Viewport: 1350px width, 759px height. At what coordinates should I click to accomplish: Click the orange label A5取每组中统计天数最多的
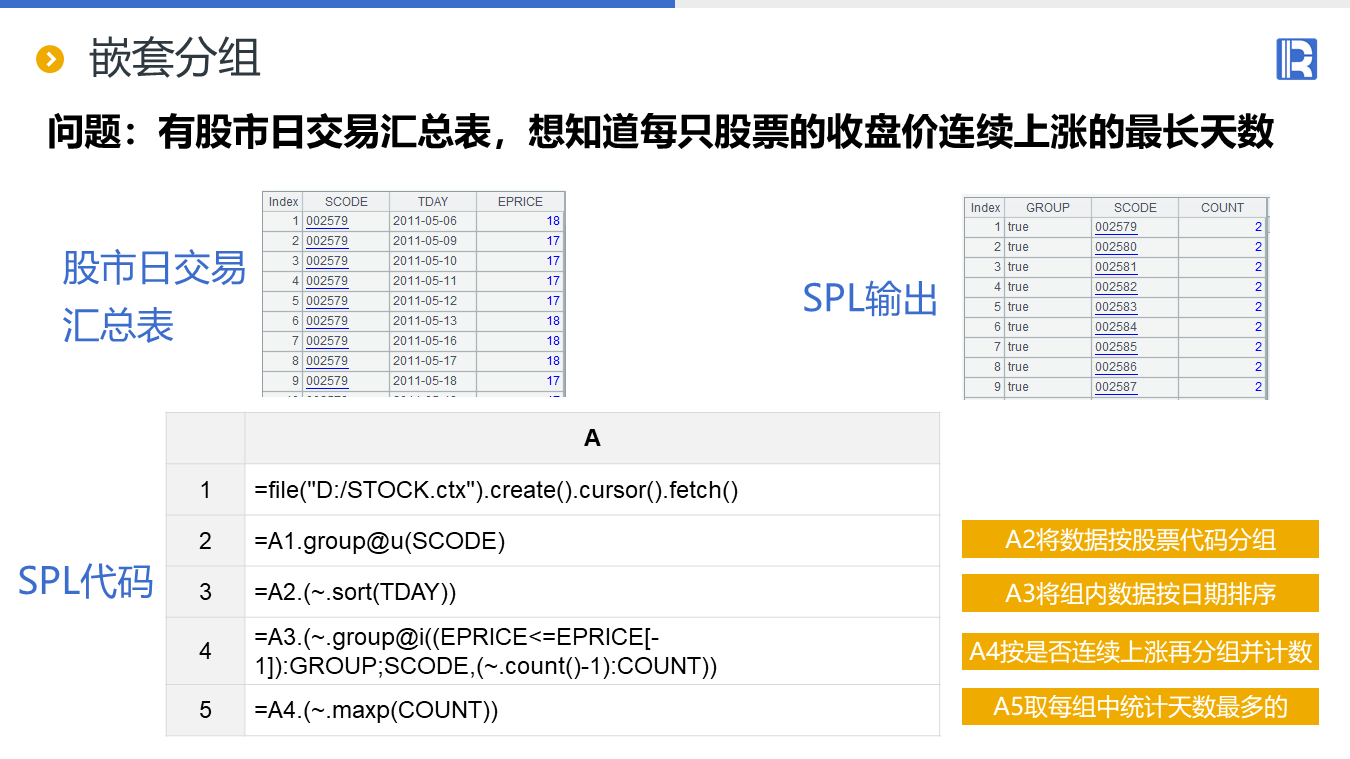[x=1140, y=707]
